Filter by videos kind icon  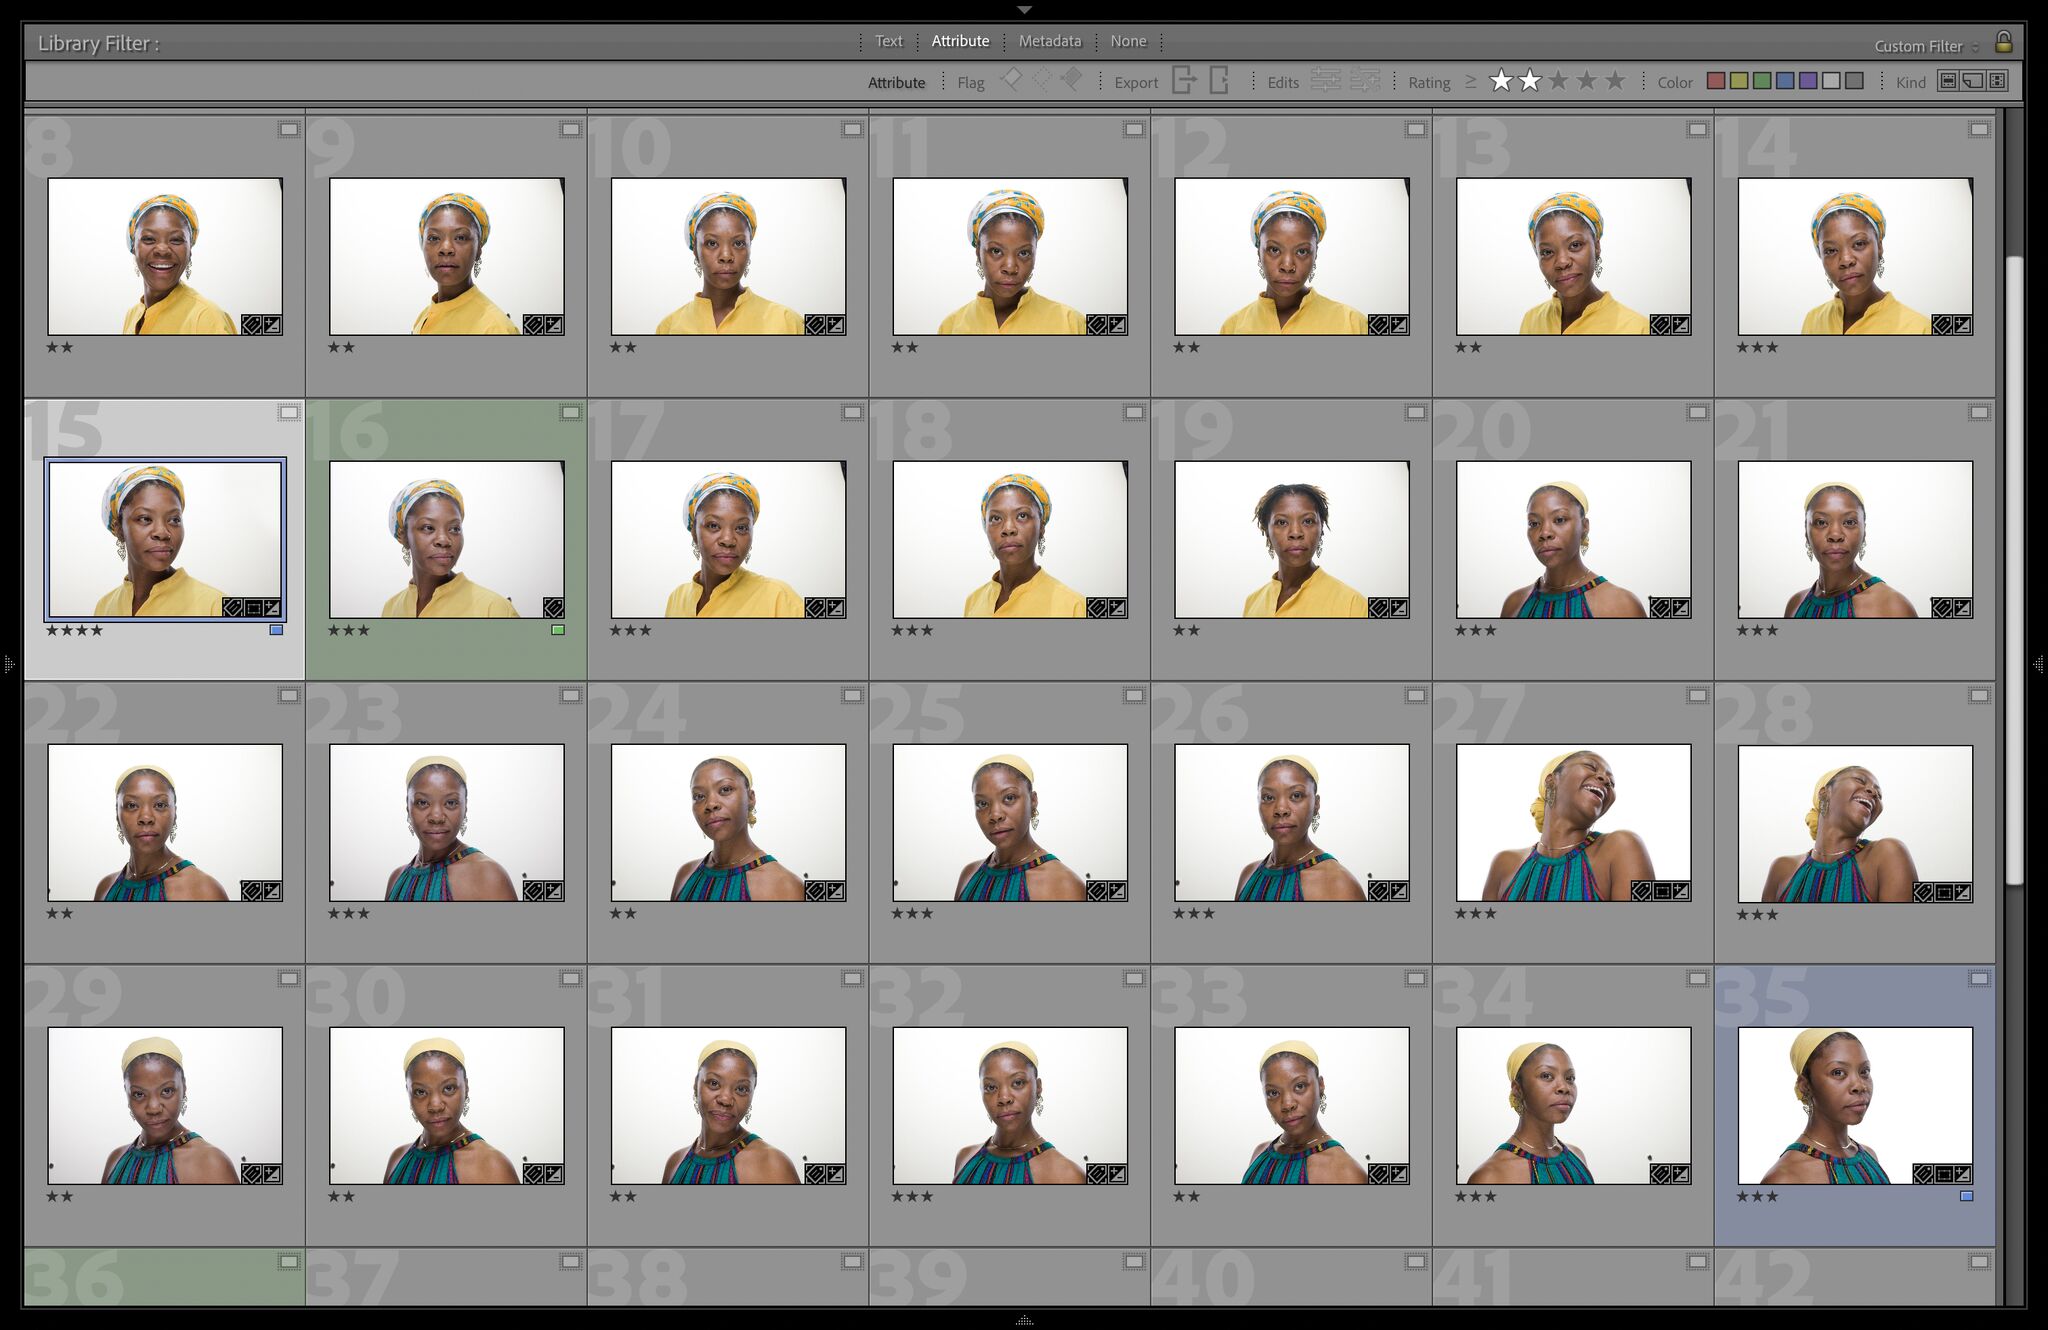1997,81
